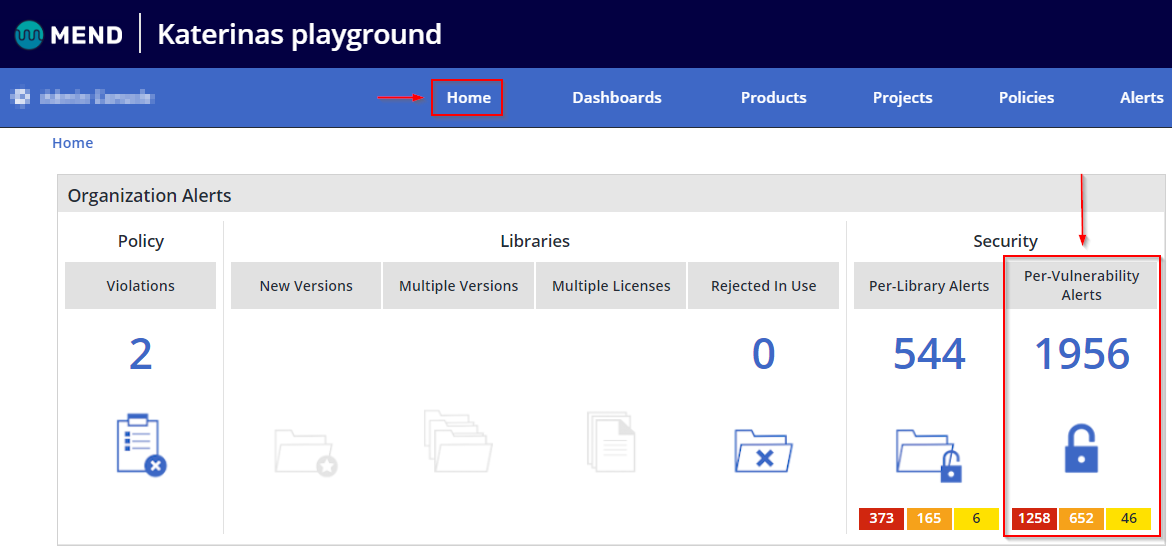Viewport: 1172px width, 550px height.
Task: Click the Home breadcrumb link
Action: coord(72,143)
